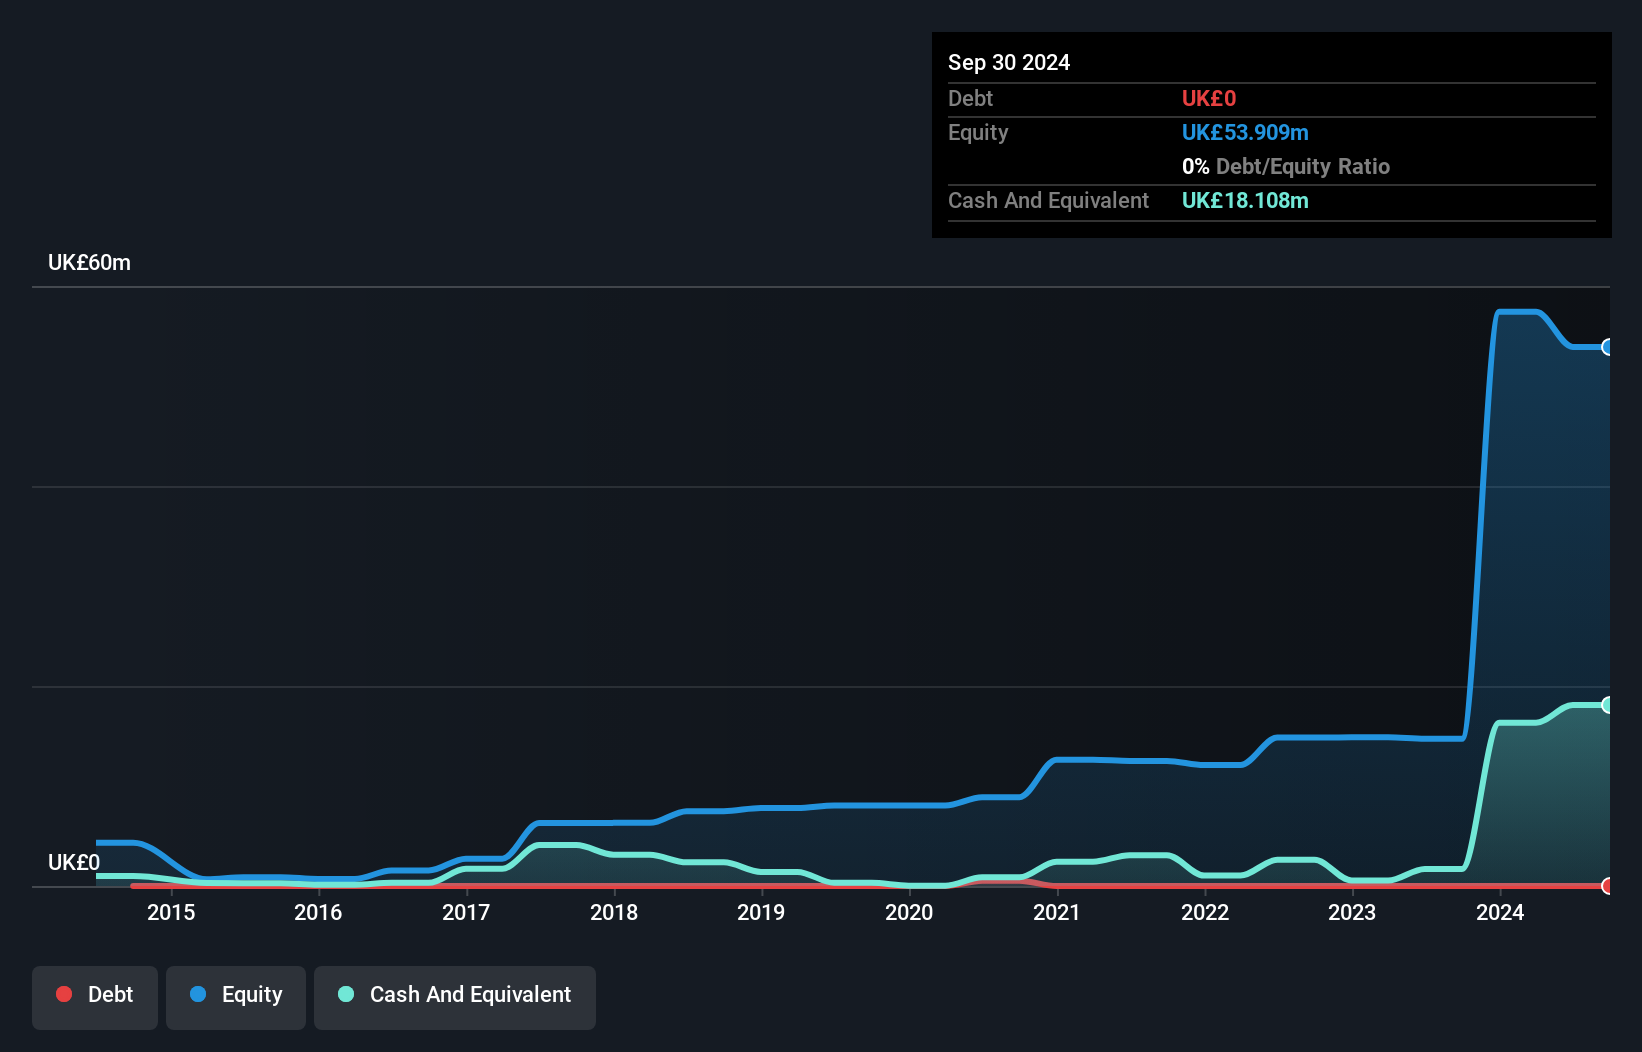This screenshot has height=1052, width=1642.
Task: Click the Equity row label in tooltip
Action: [x=978, y=132]
